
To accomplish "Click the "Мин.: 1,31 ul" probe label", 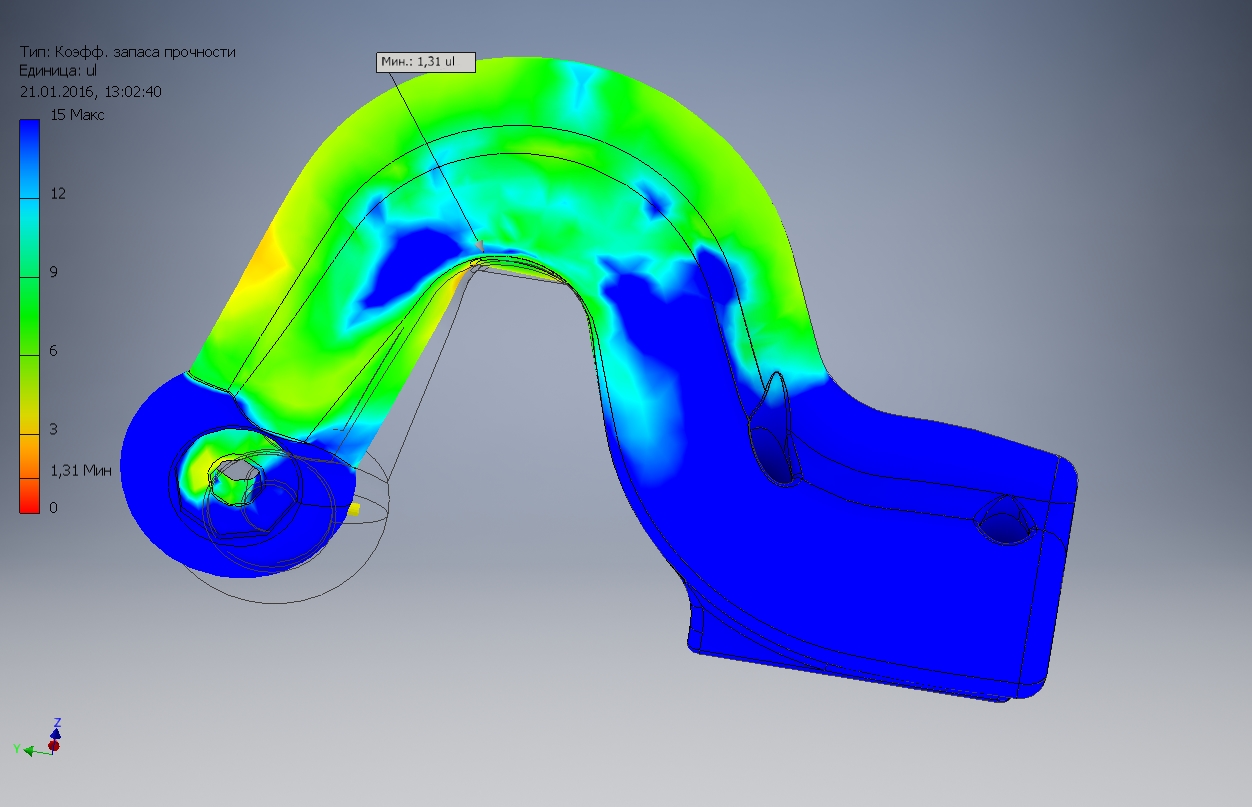I will pyautogui.click(x=426, y=62).
